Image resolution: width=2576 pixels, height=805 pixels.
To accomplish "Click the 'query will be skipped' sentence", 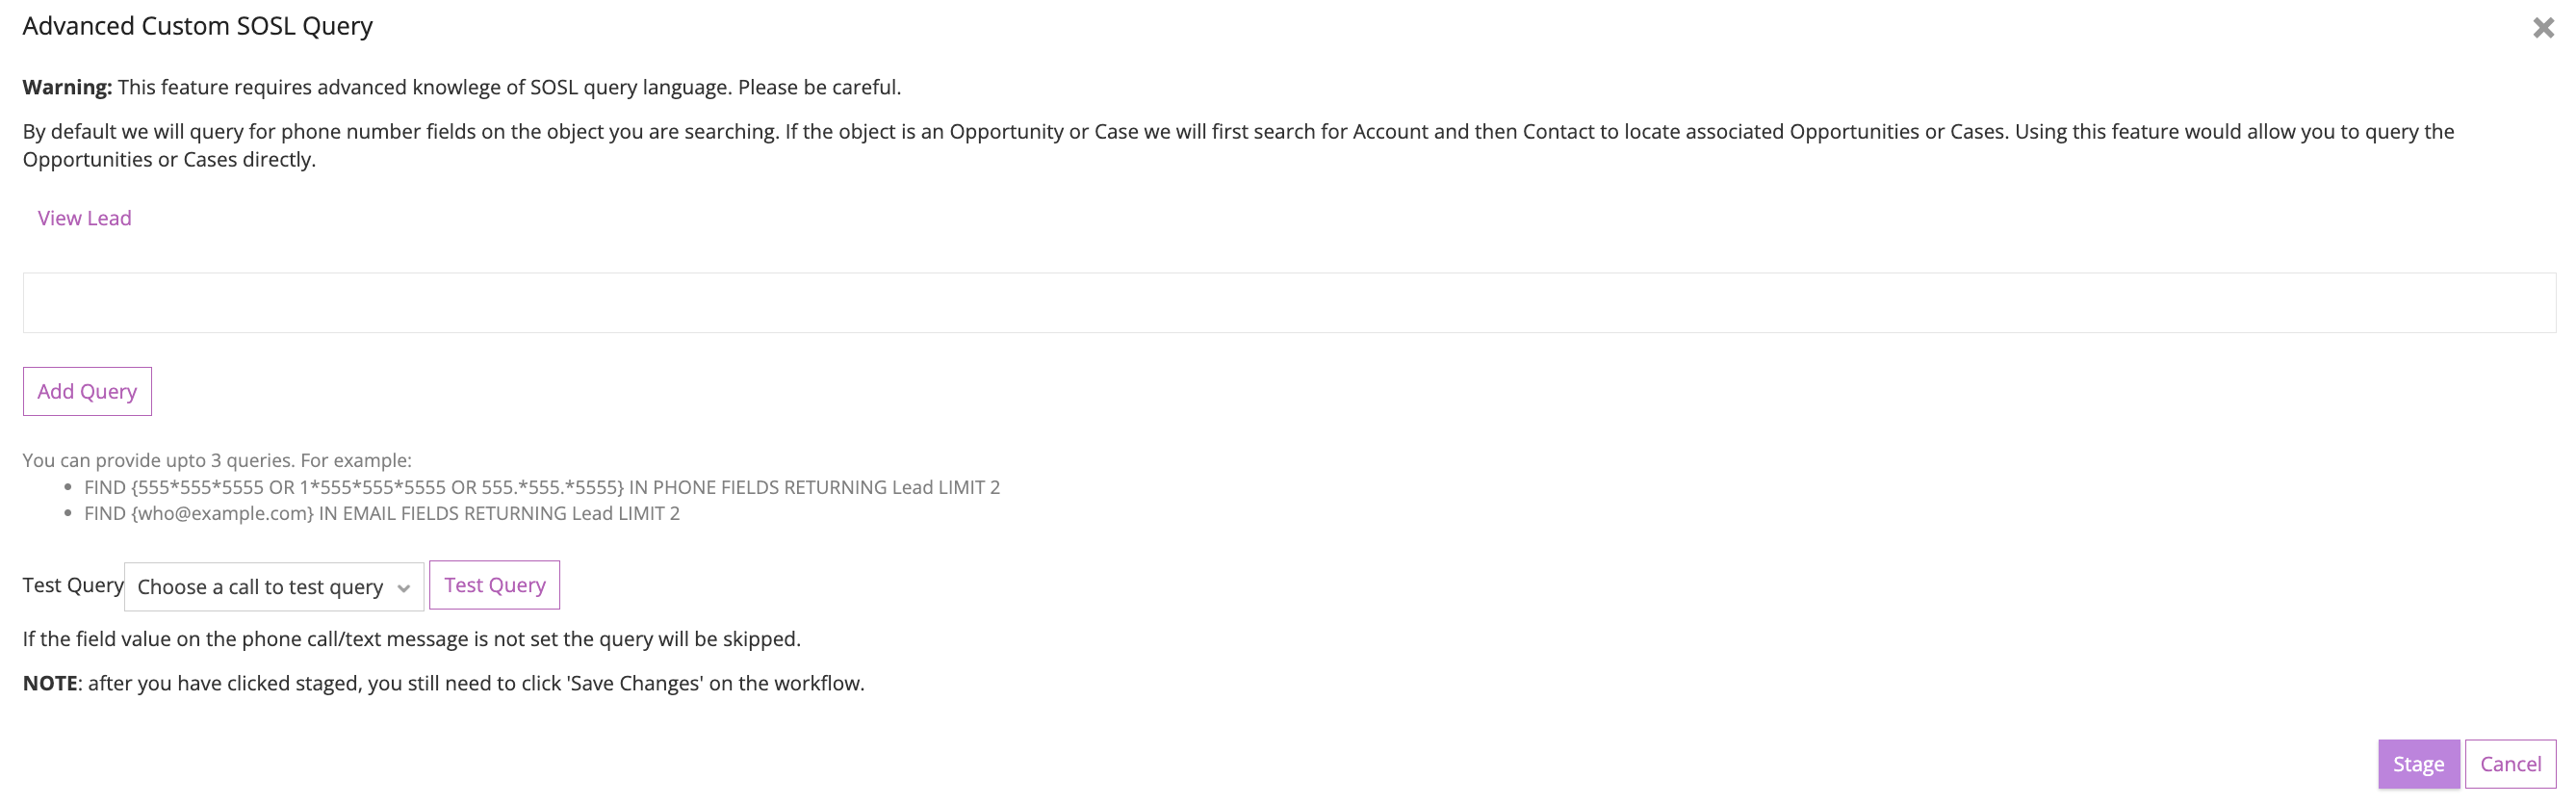I will tap(411, 639).
